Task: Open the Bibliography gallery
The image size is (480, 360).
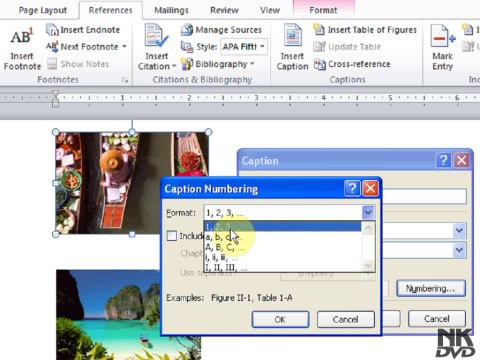Action: (218, 64)
